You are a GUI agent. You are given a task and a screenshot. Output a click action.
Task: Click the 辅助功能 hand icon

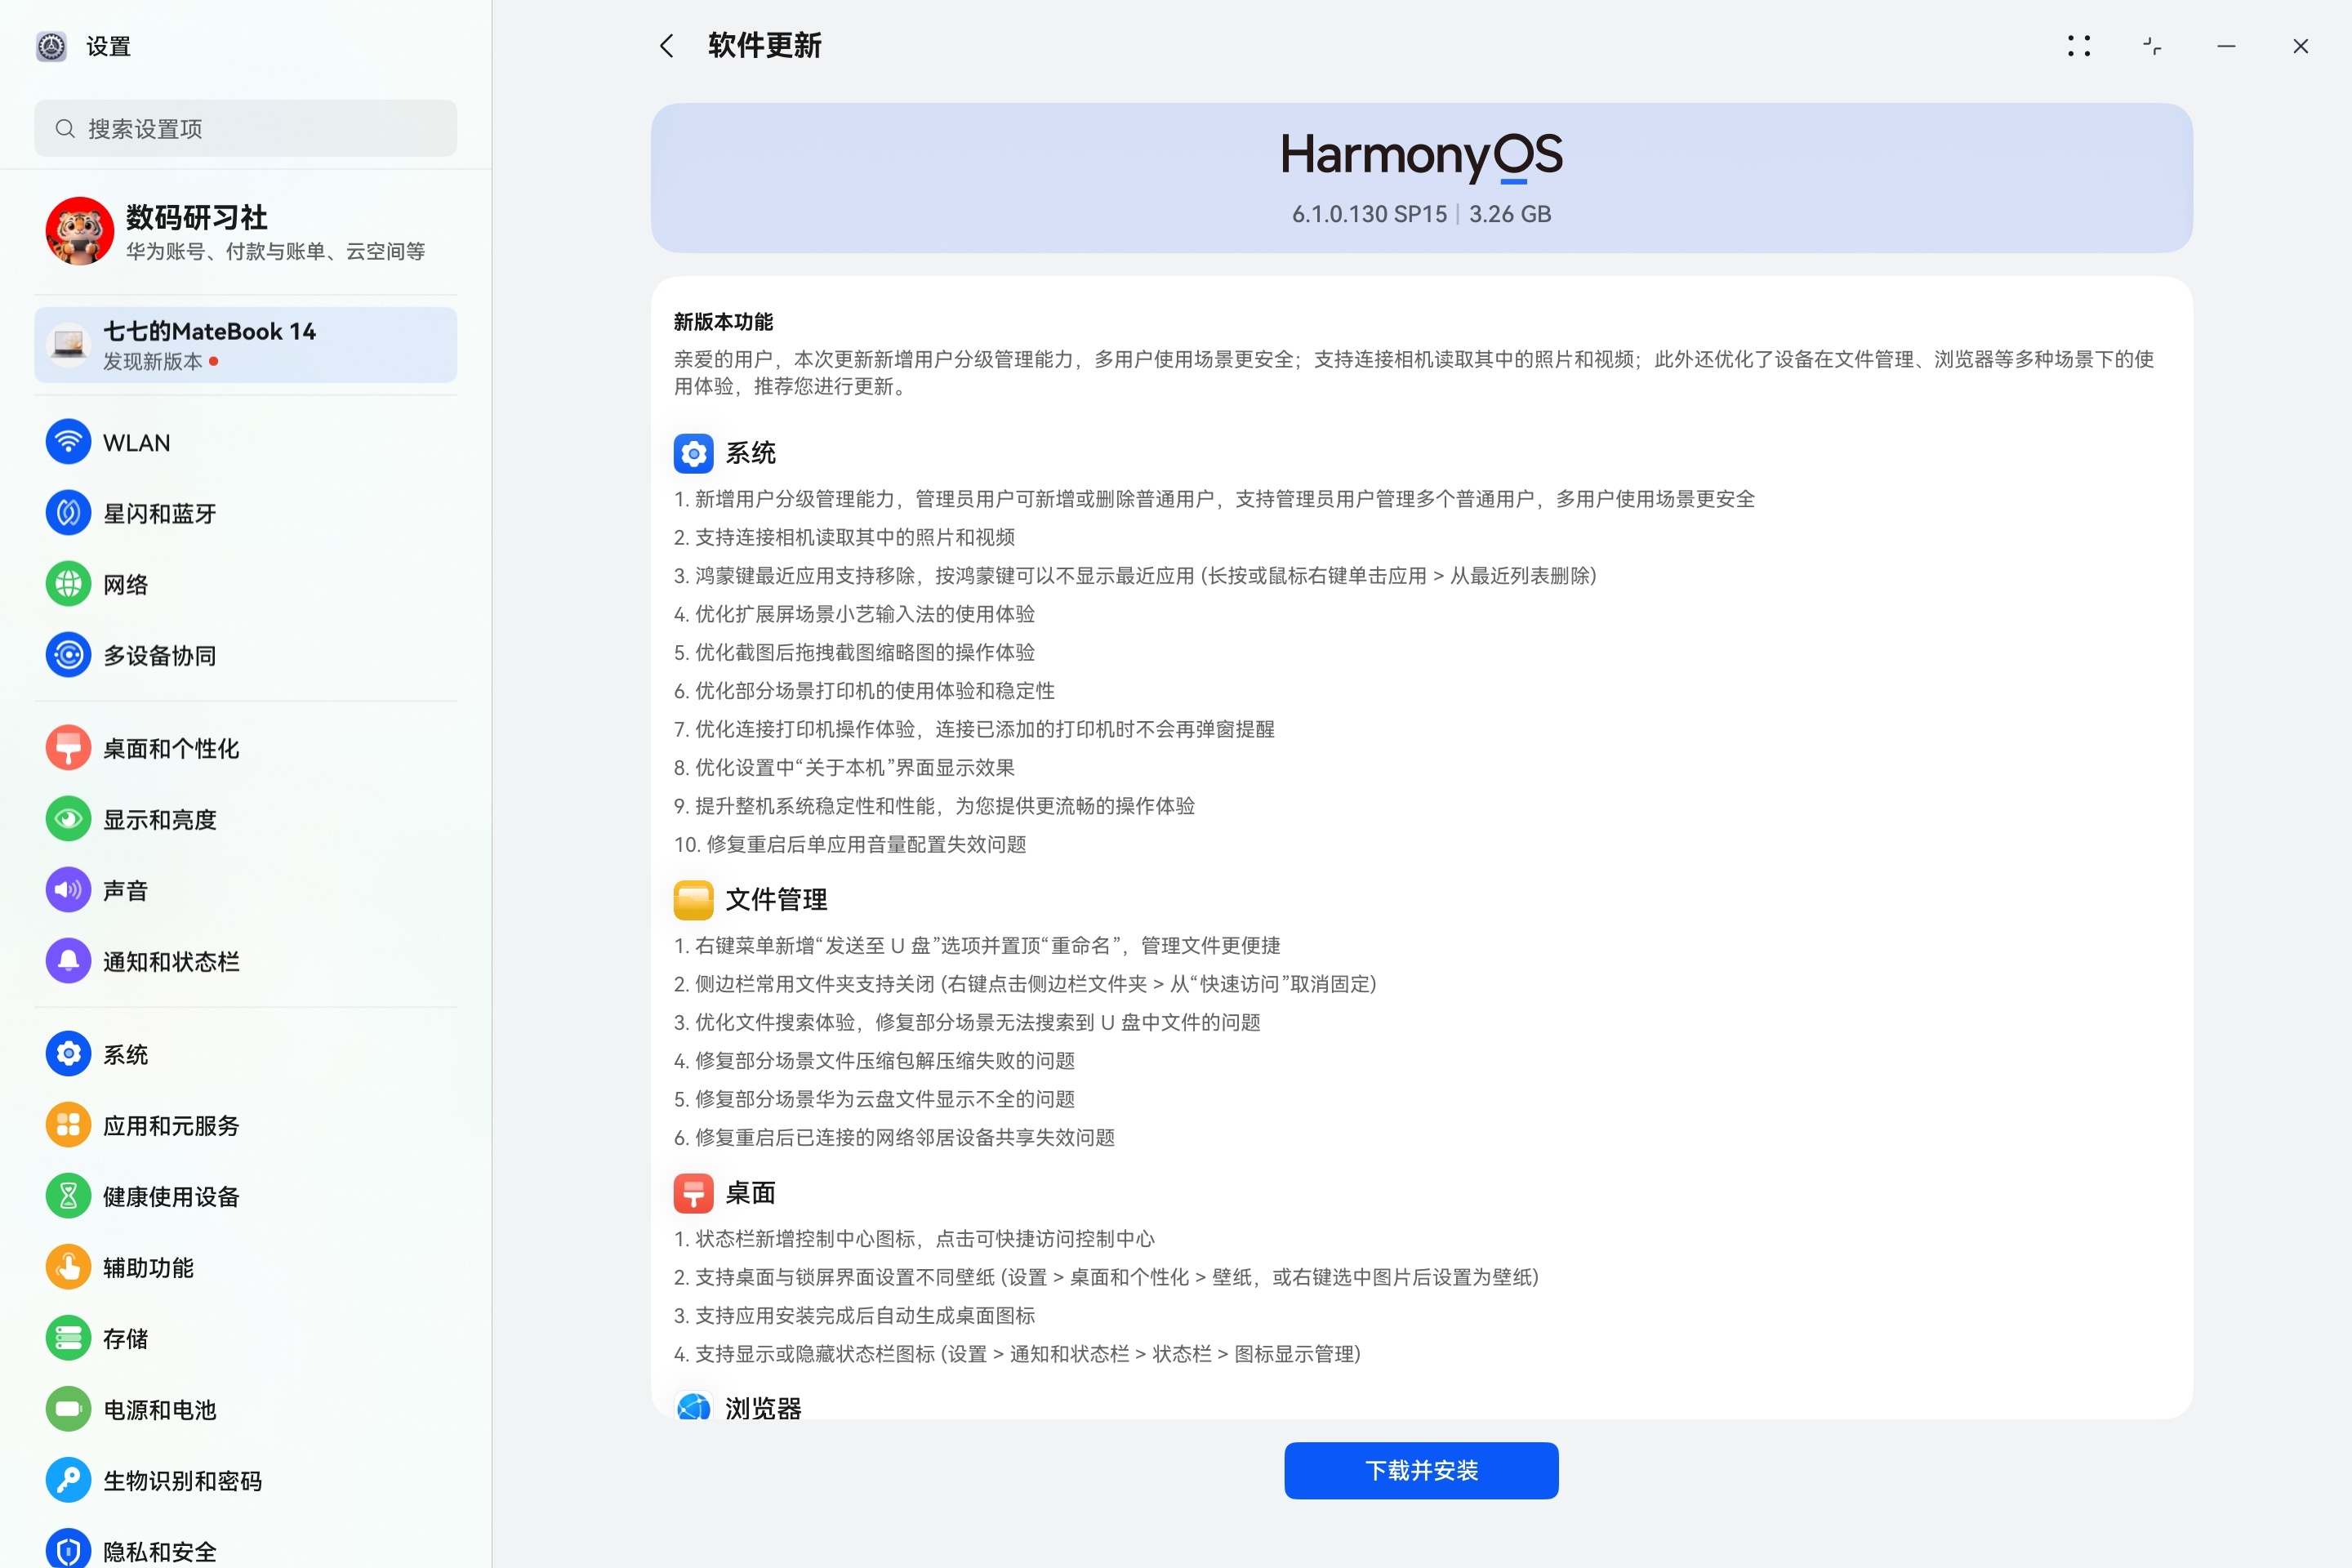pyautogui.click(x=68, y=1267)
